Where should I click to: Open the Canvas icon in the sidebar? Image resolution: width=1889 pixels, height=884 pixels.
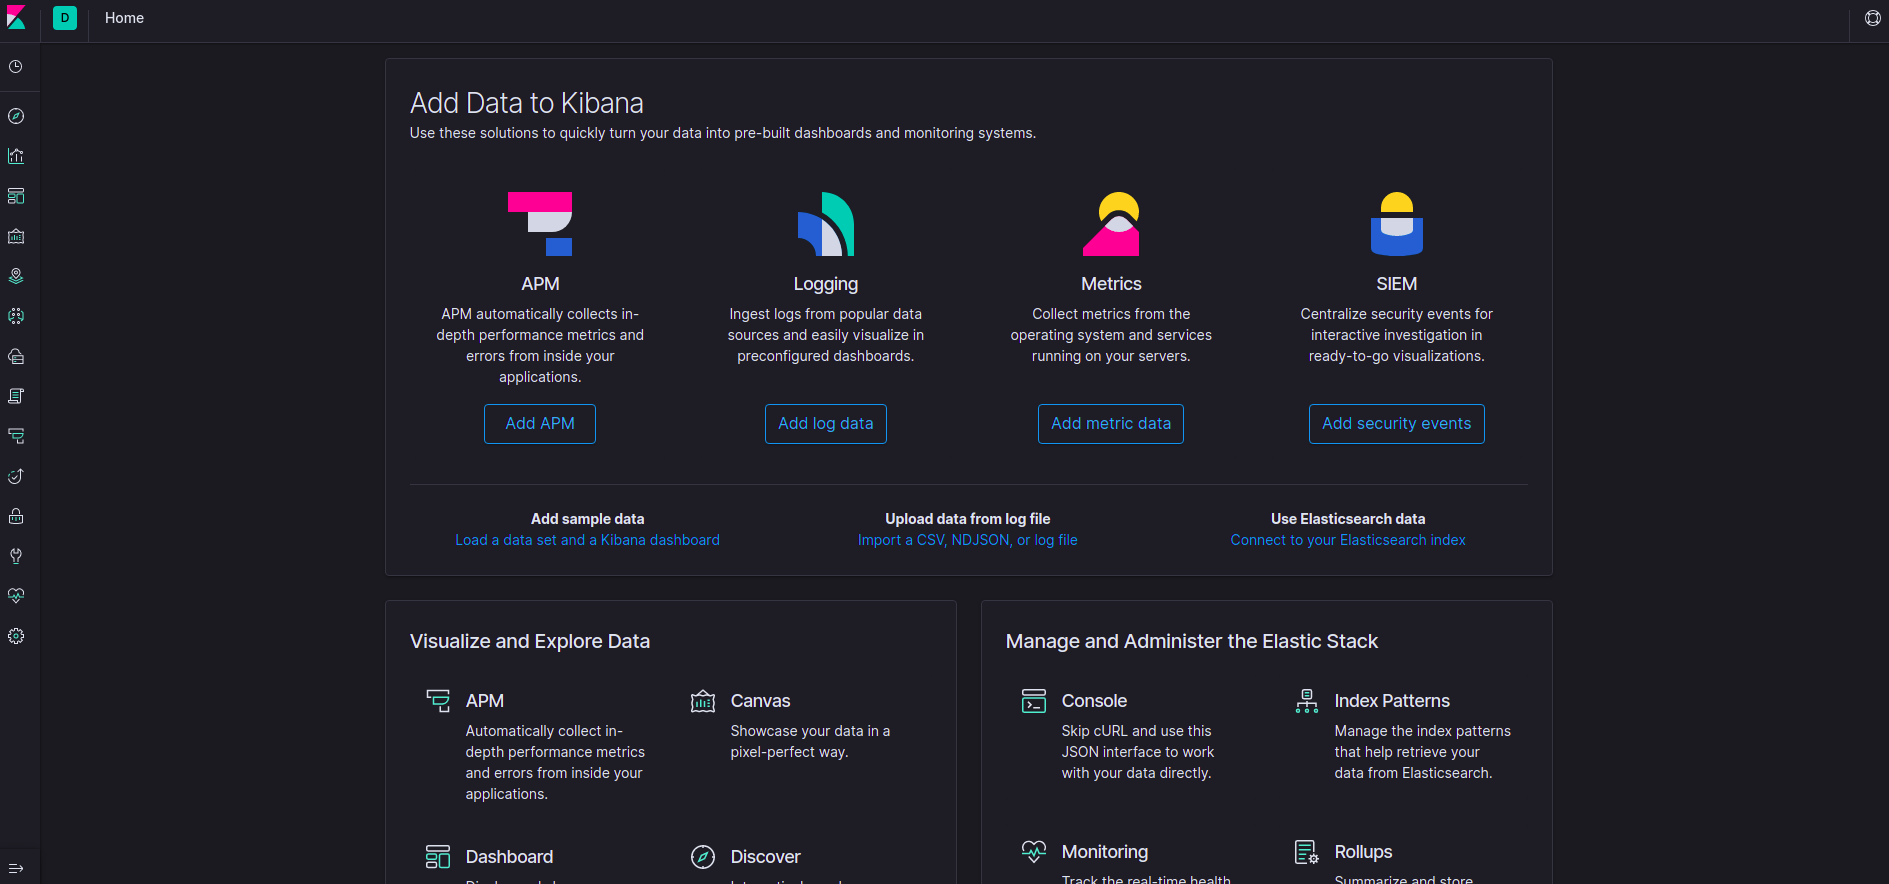[16, 236]
